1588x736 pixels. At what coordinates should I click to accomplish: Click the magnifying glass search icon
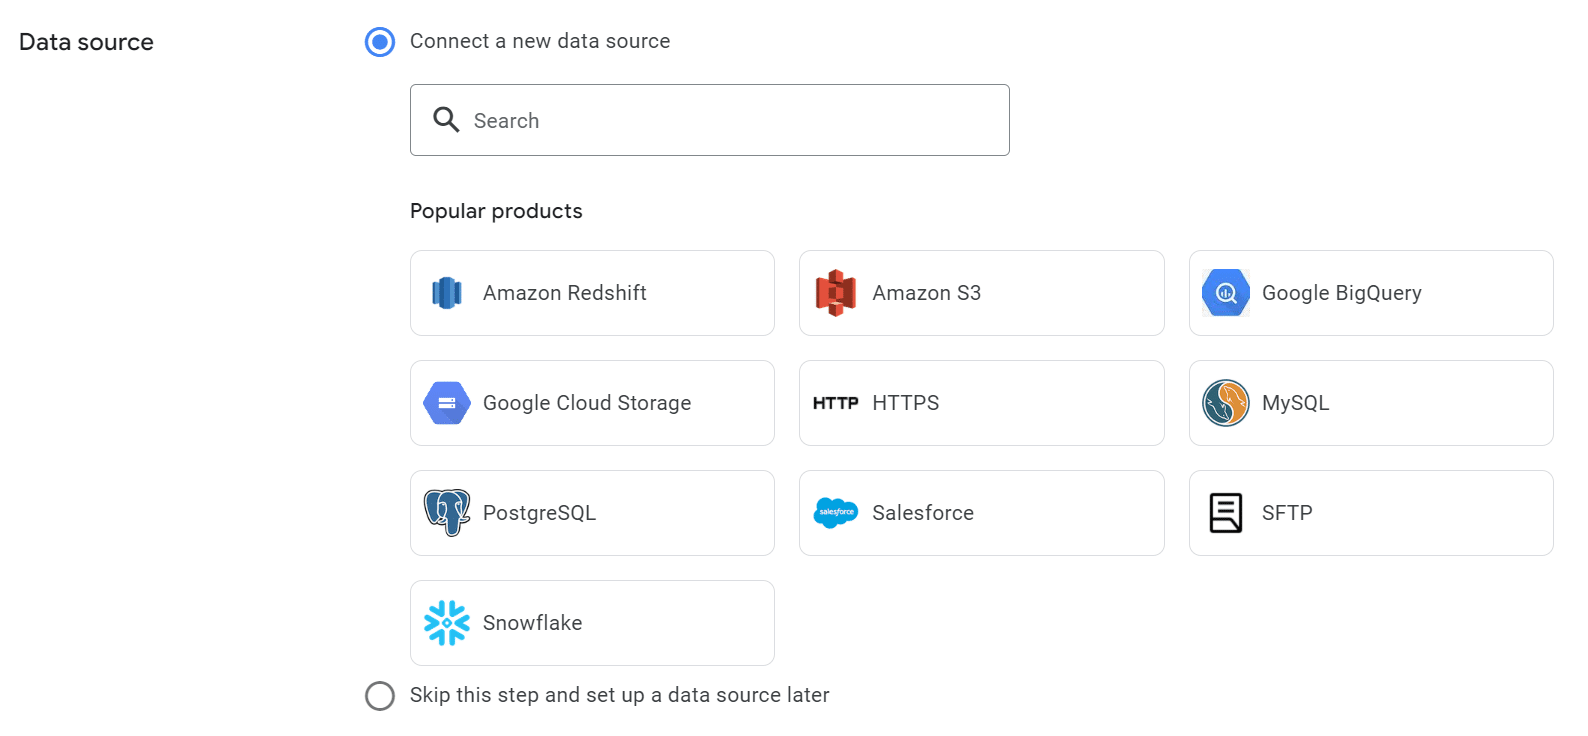point(446,120)
